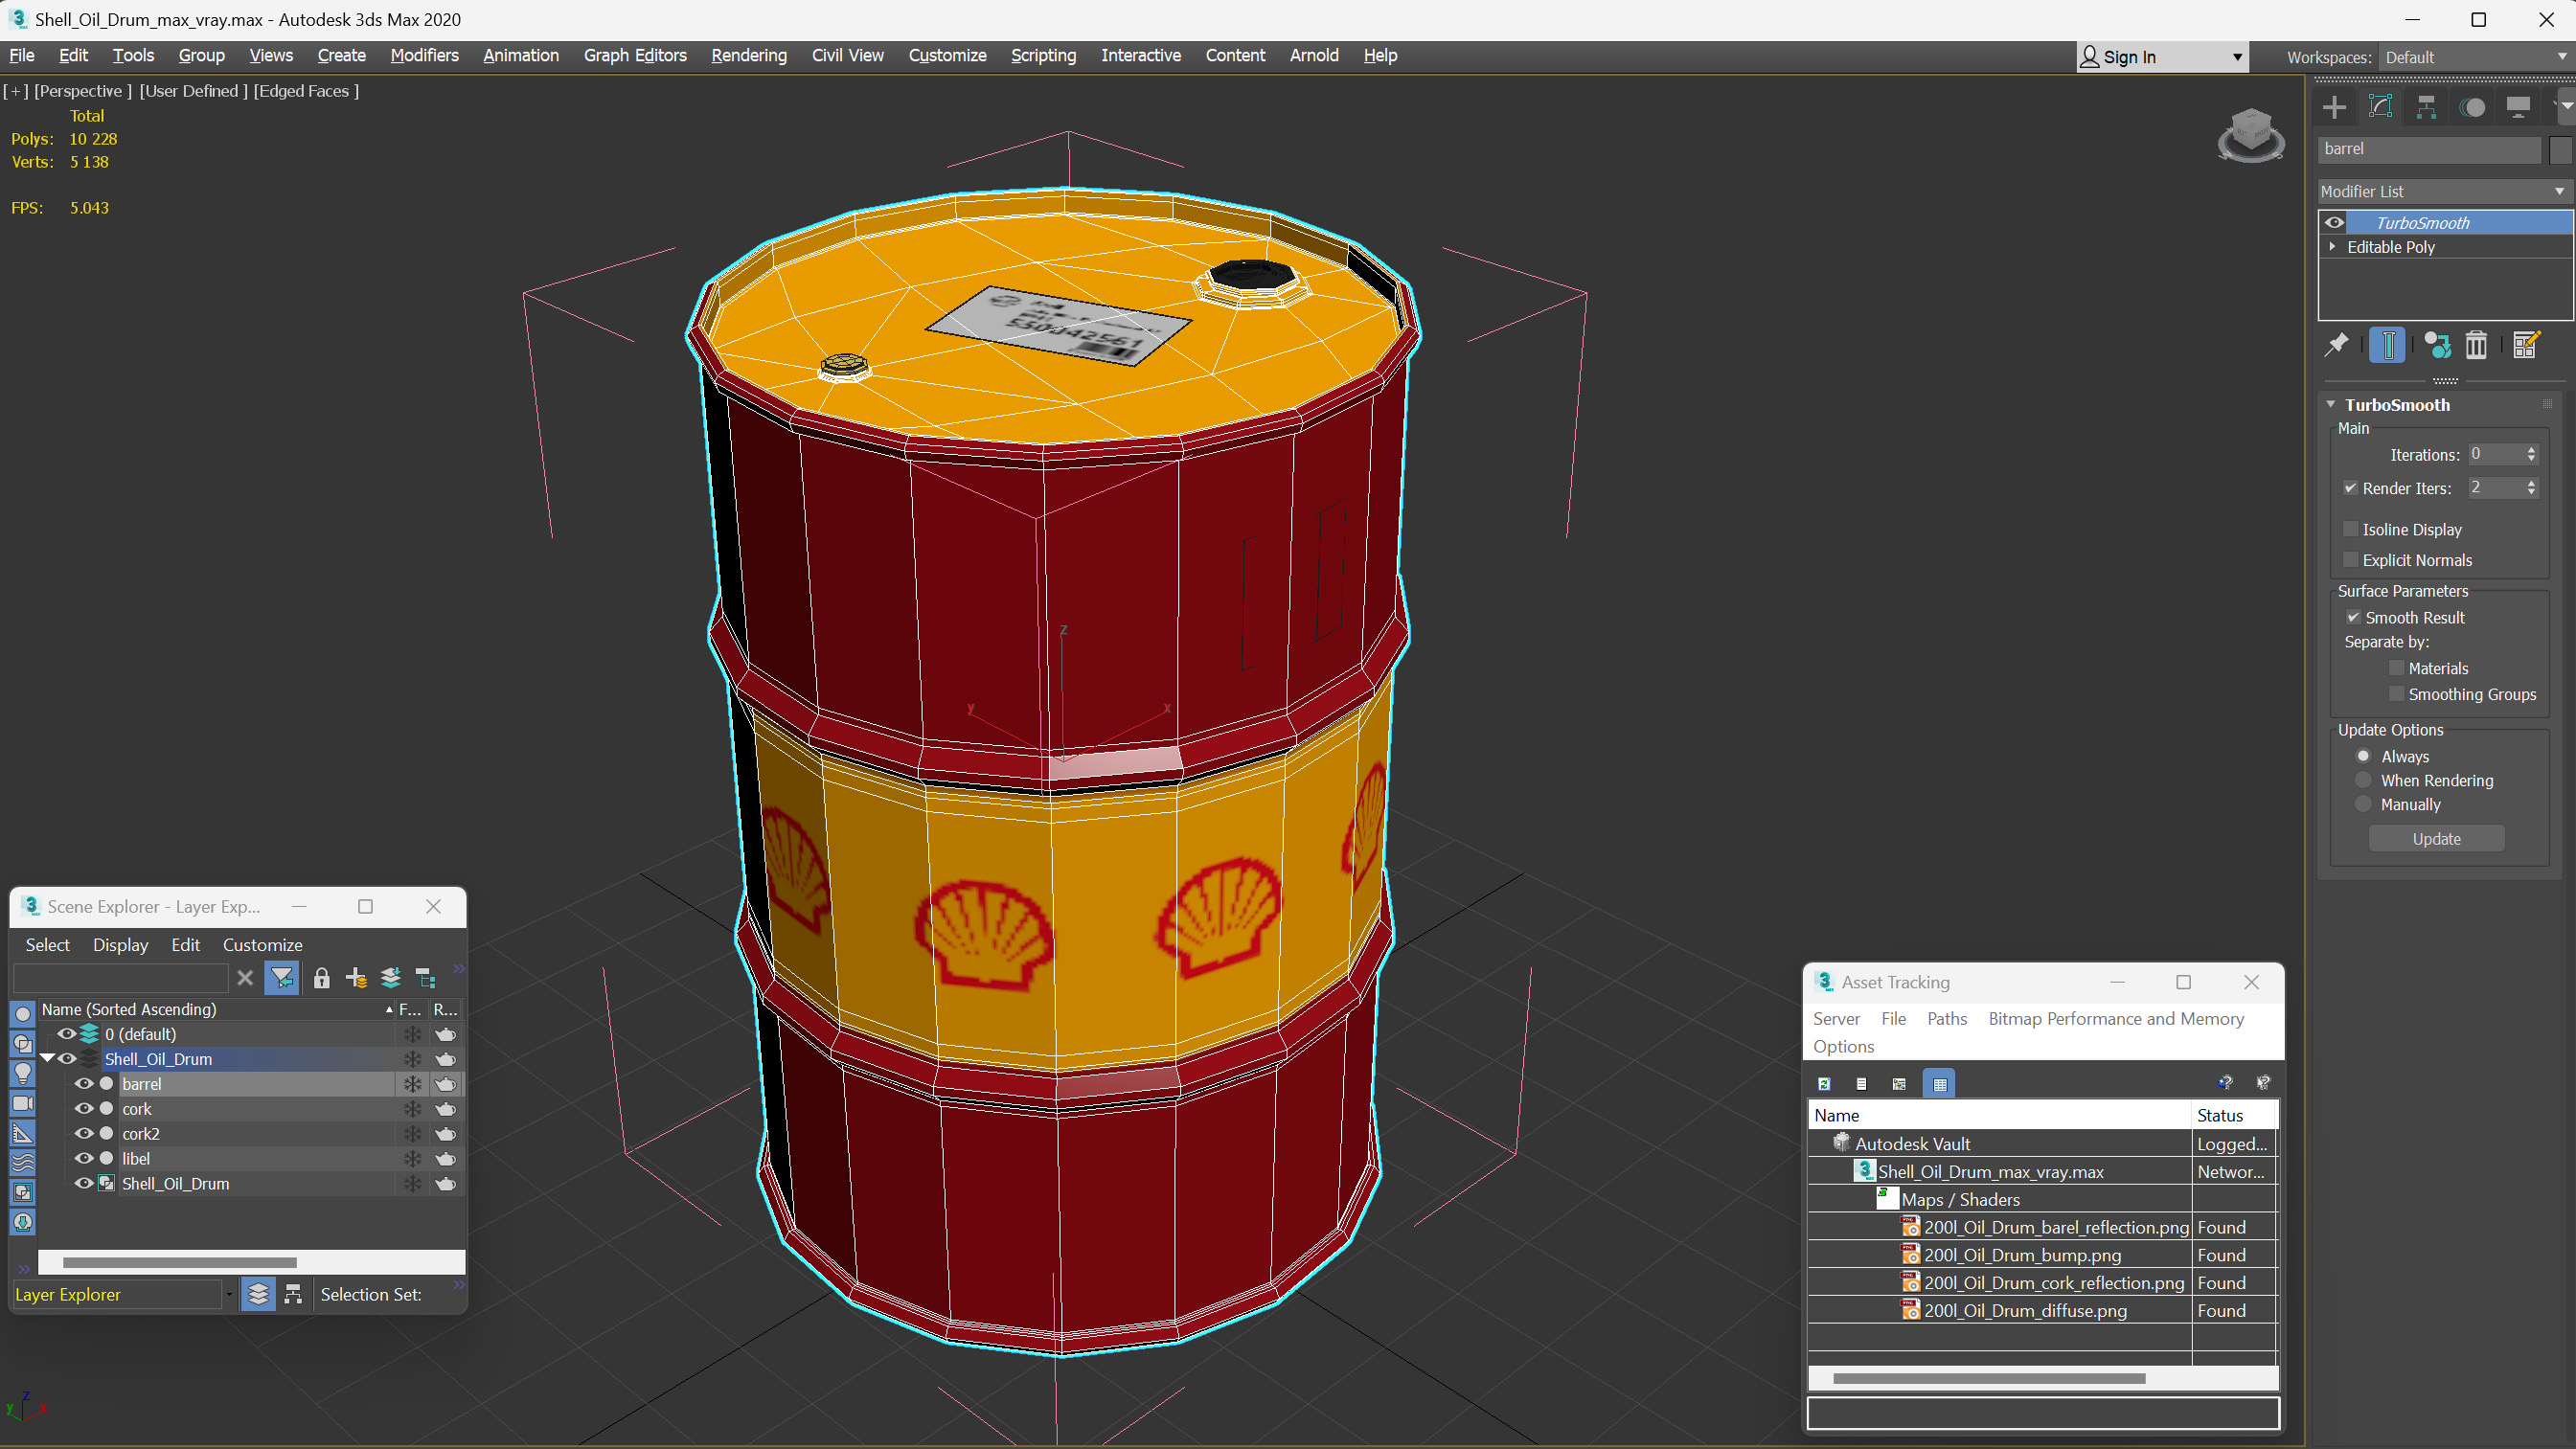Open Scene Explorer Display menu
The width and height of the screenshot is (2576, 1449).
coord(120,944)
